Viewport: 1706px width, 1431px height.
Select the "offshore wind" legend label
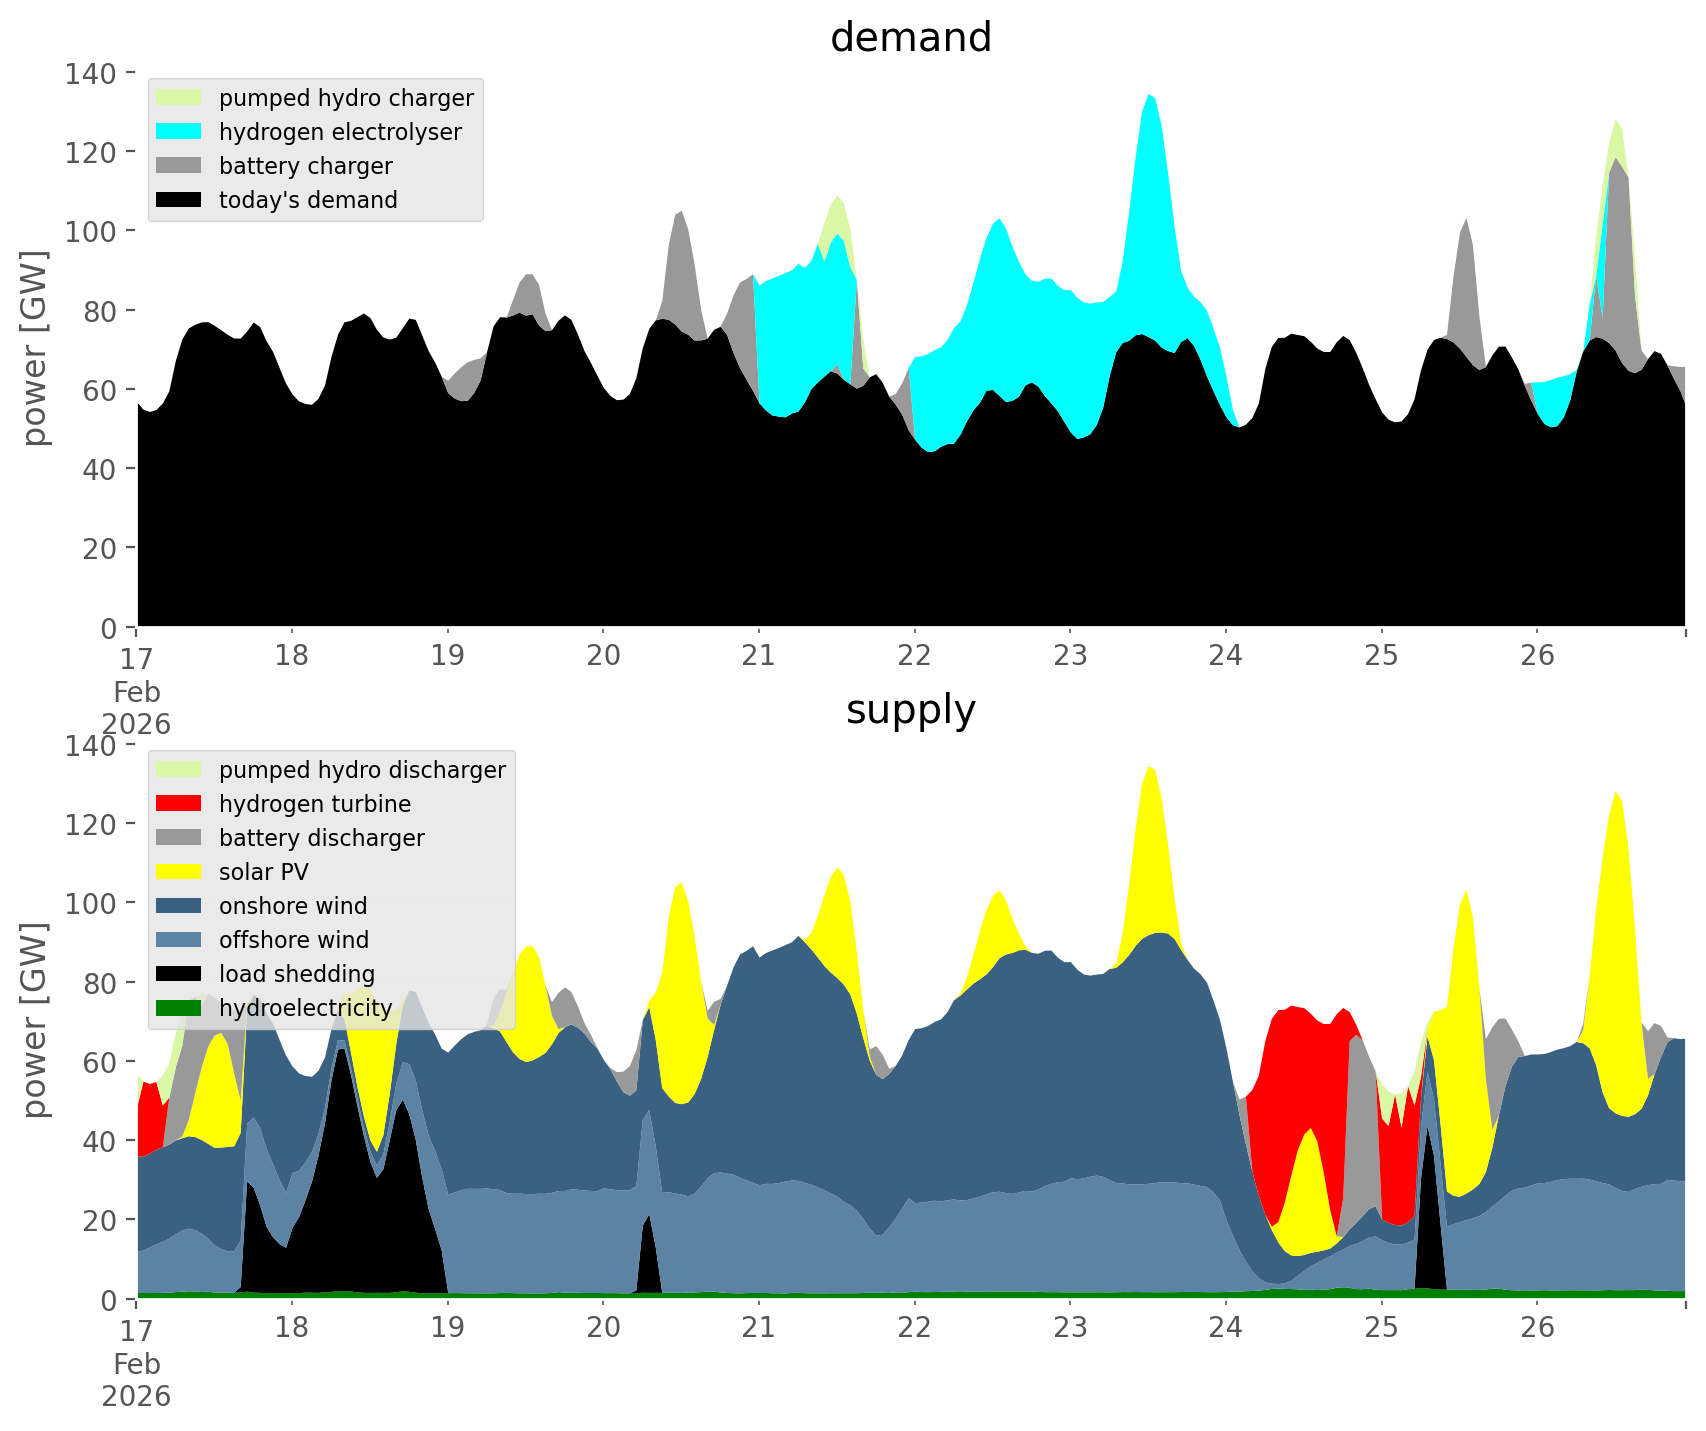pyautogui.click(x=293, y=940)
